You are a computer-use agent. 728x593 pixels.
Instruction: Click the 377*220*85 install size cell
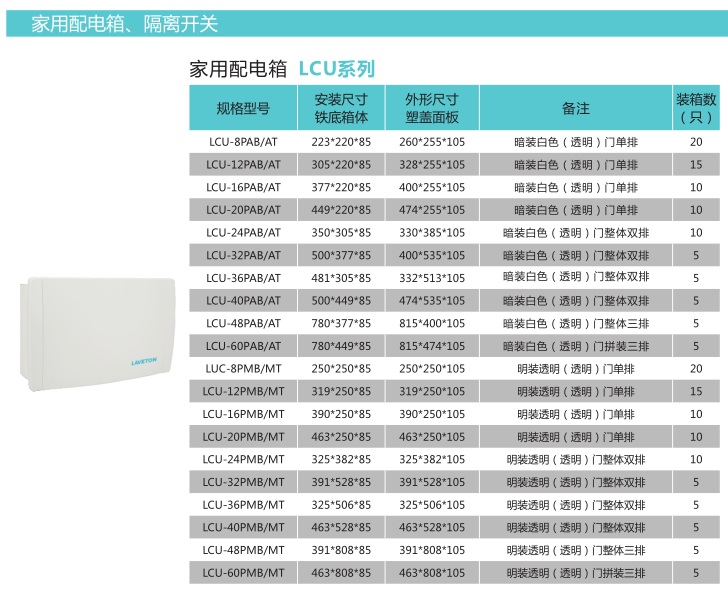tap(341, 188)
